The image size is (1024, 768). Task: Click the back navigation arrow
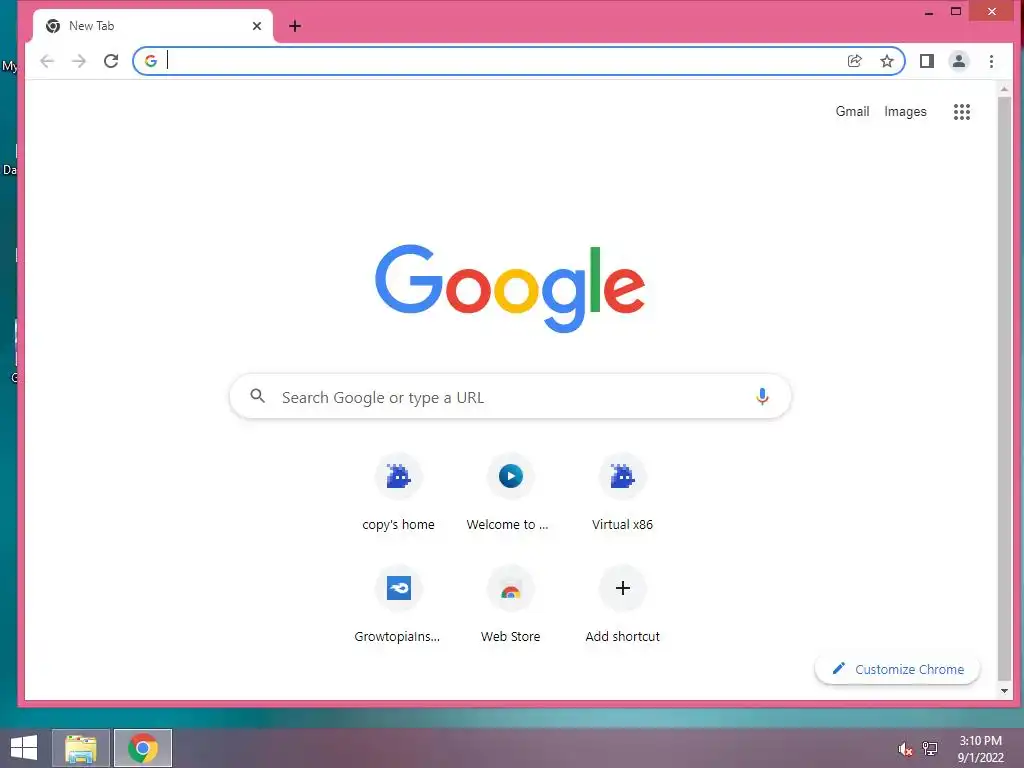pos(47,61)
